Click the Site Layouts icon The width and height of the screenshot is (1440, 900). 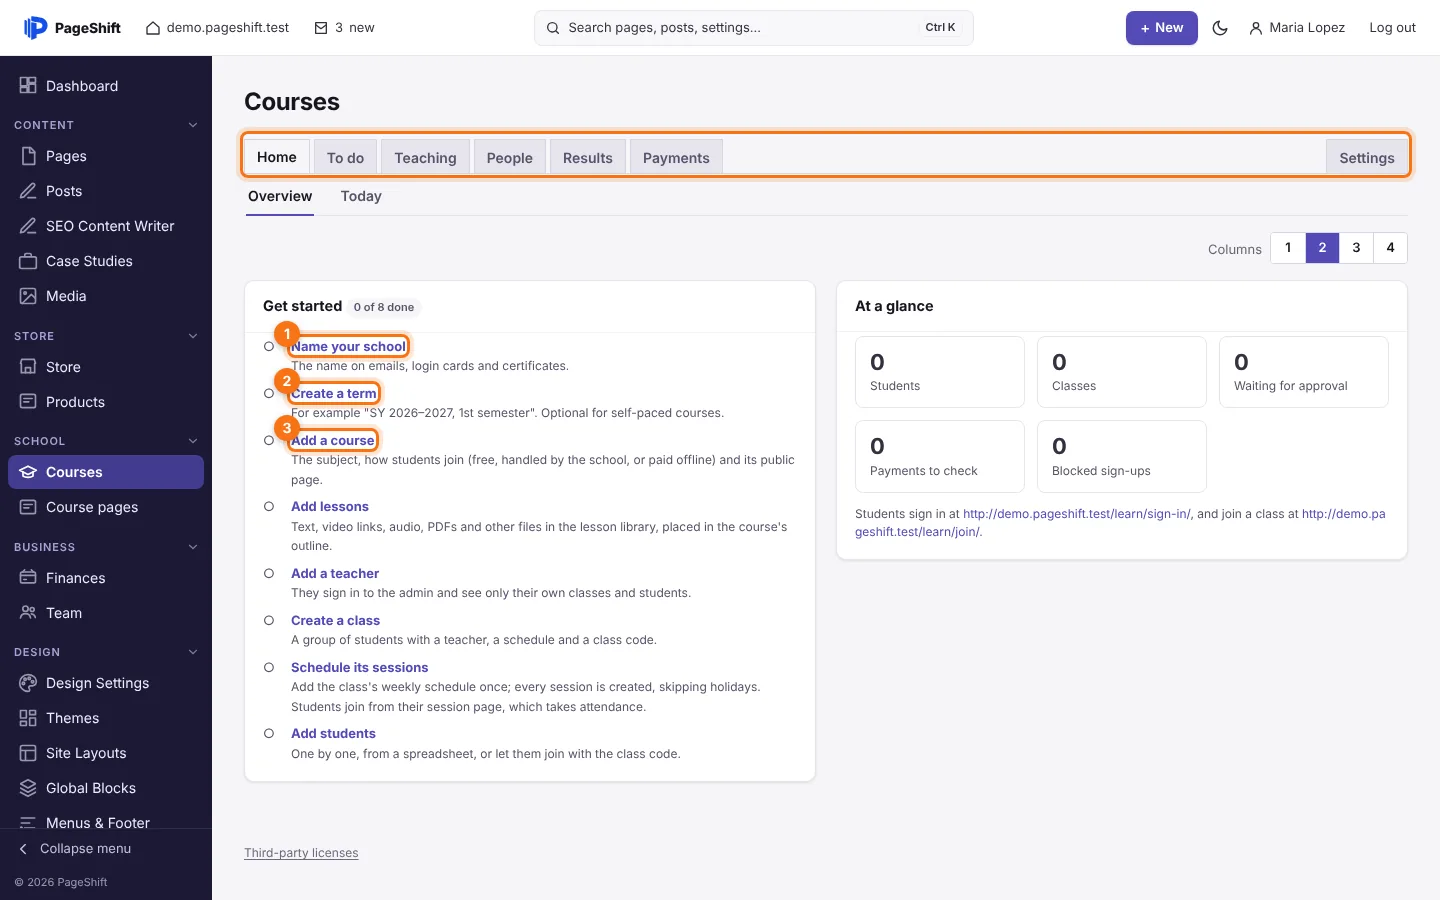pos(28,753)
